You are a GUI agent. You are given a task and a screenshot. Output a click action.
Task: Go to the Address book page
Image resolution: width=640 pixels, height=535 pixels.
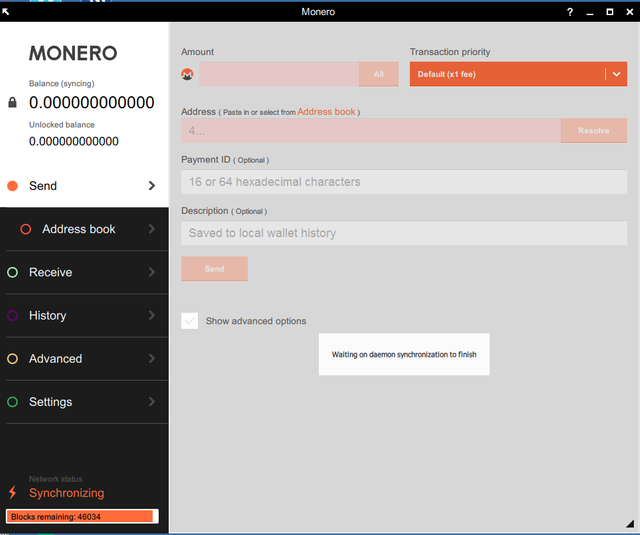tap(84, 229)
